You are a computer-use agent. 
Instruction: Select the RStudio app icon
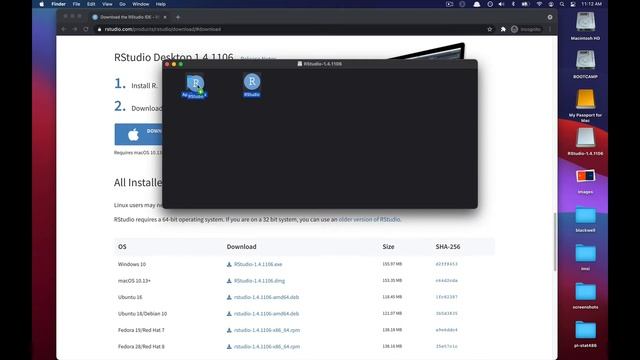point(252,85)
